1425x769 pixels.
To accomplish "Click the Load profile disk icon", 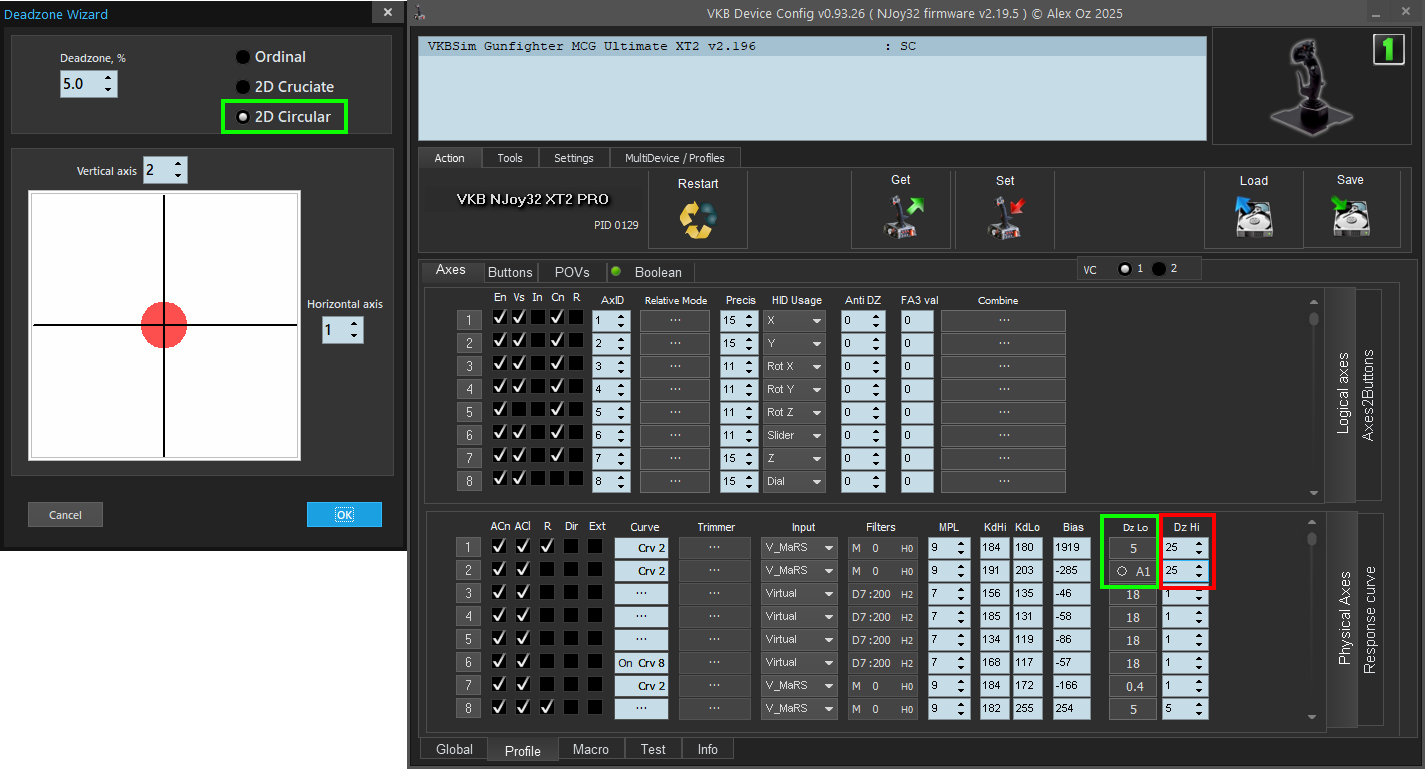I will point(1253,216).
